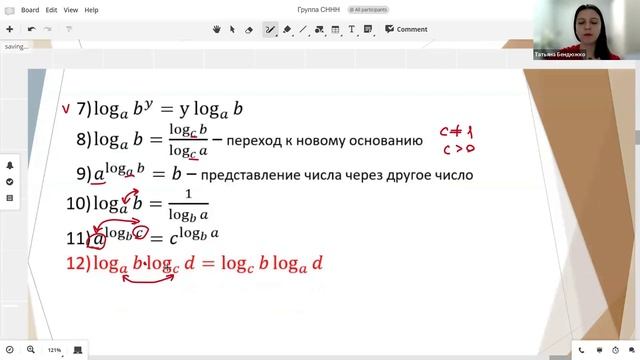640x360 pixels.
Task: Click the saving... status text
Action: [x=16, y=47]
